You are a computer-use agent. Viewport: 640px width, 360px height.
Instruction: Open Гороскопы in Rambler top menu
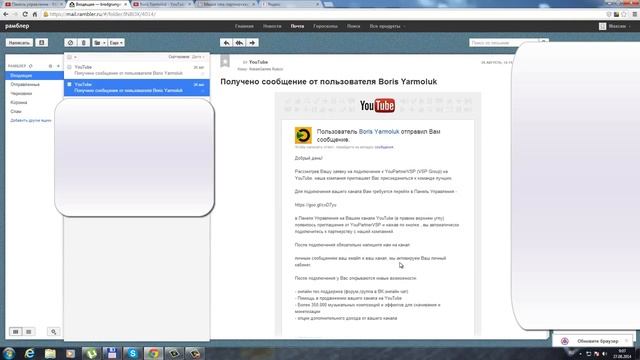(x=325, y=26)
